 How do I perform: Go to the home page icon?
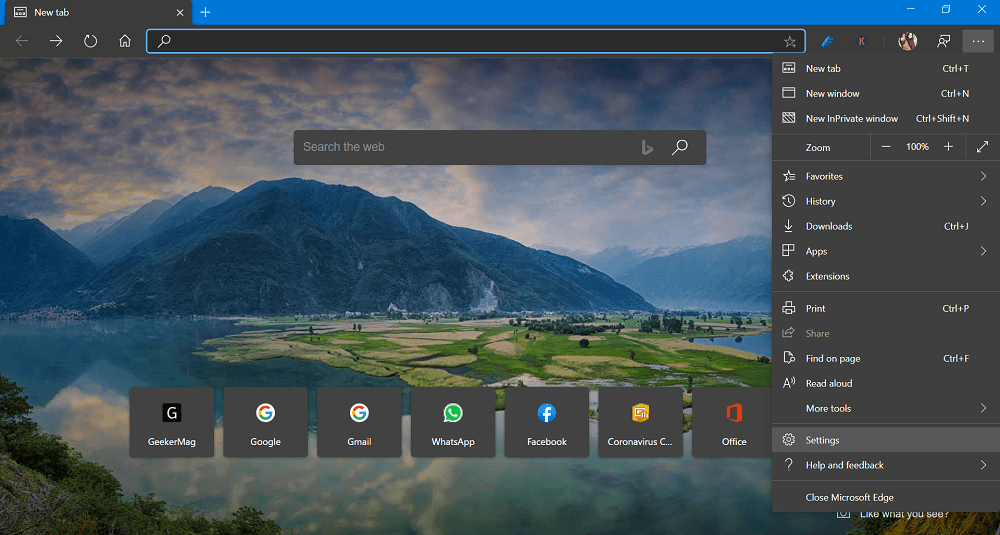[125, 41]
